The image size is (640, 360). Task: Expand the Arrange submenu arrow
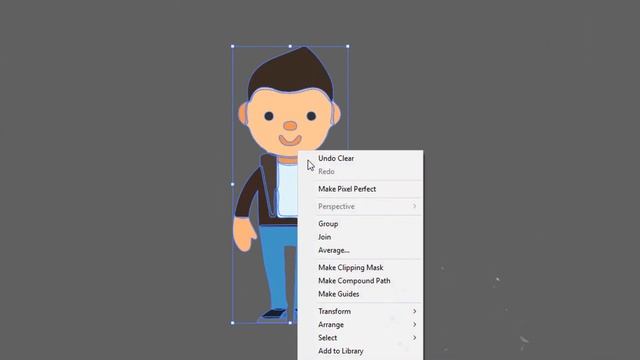414,324
